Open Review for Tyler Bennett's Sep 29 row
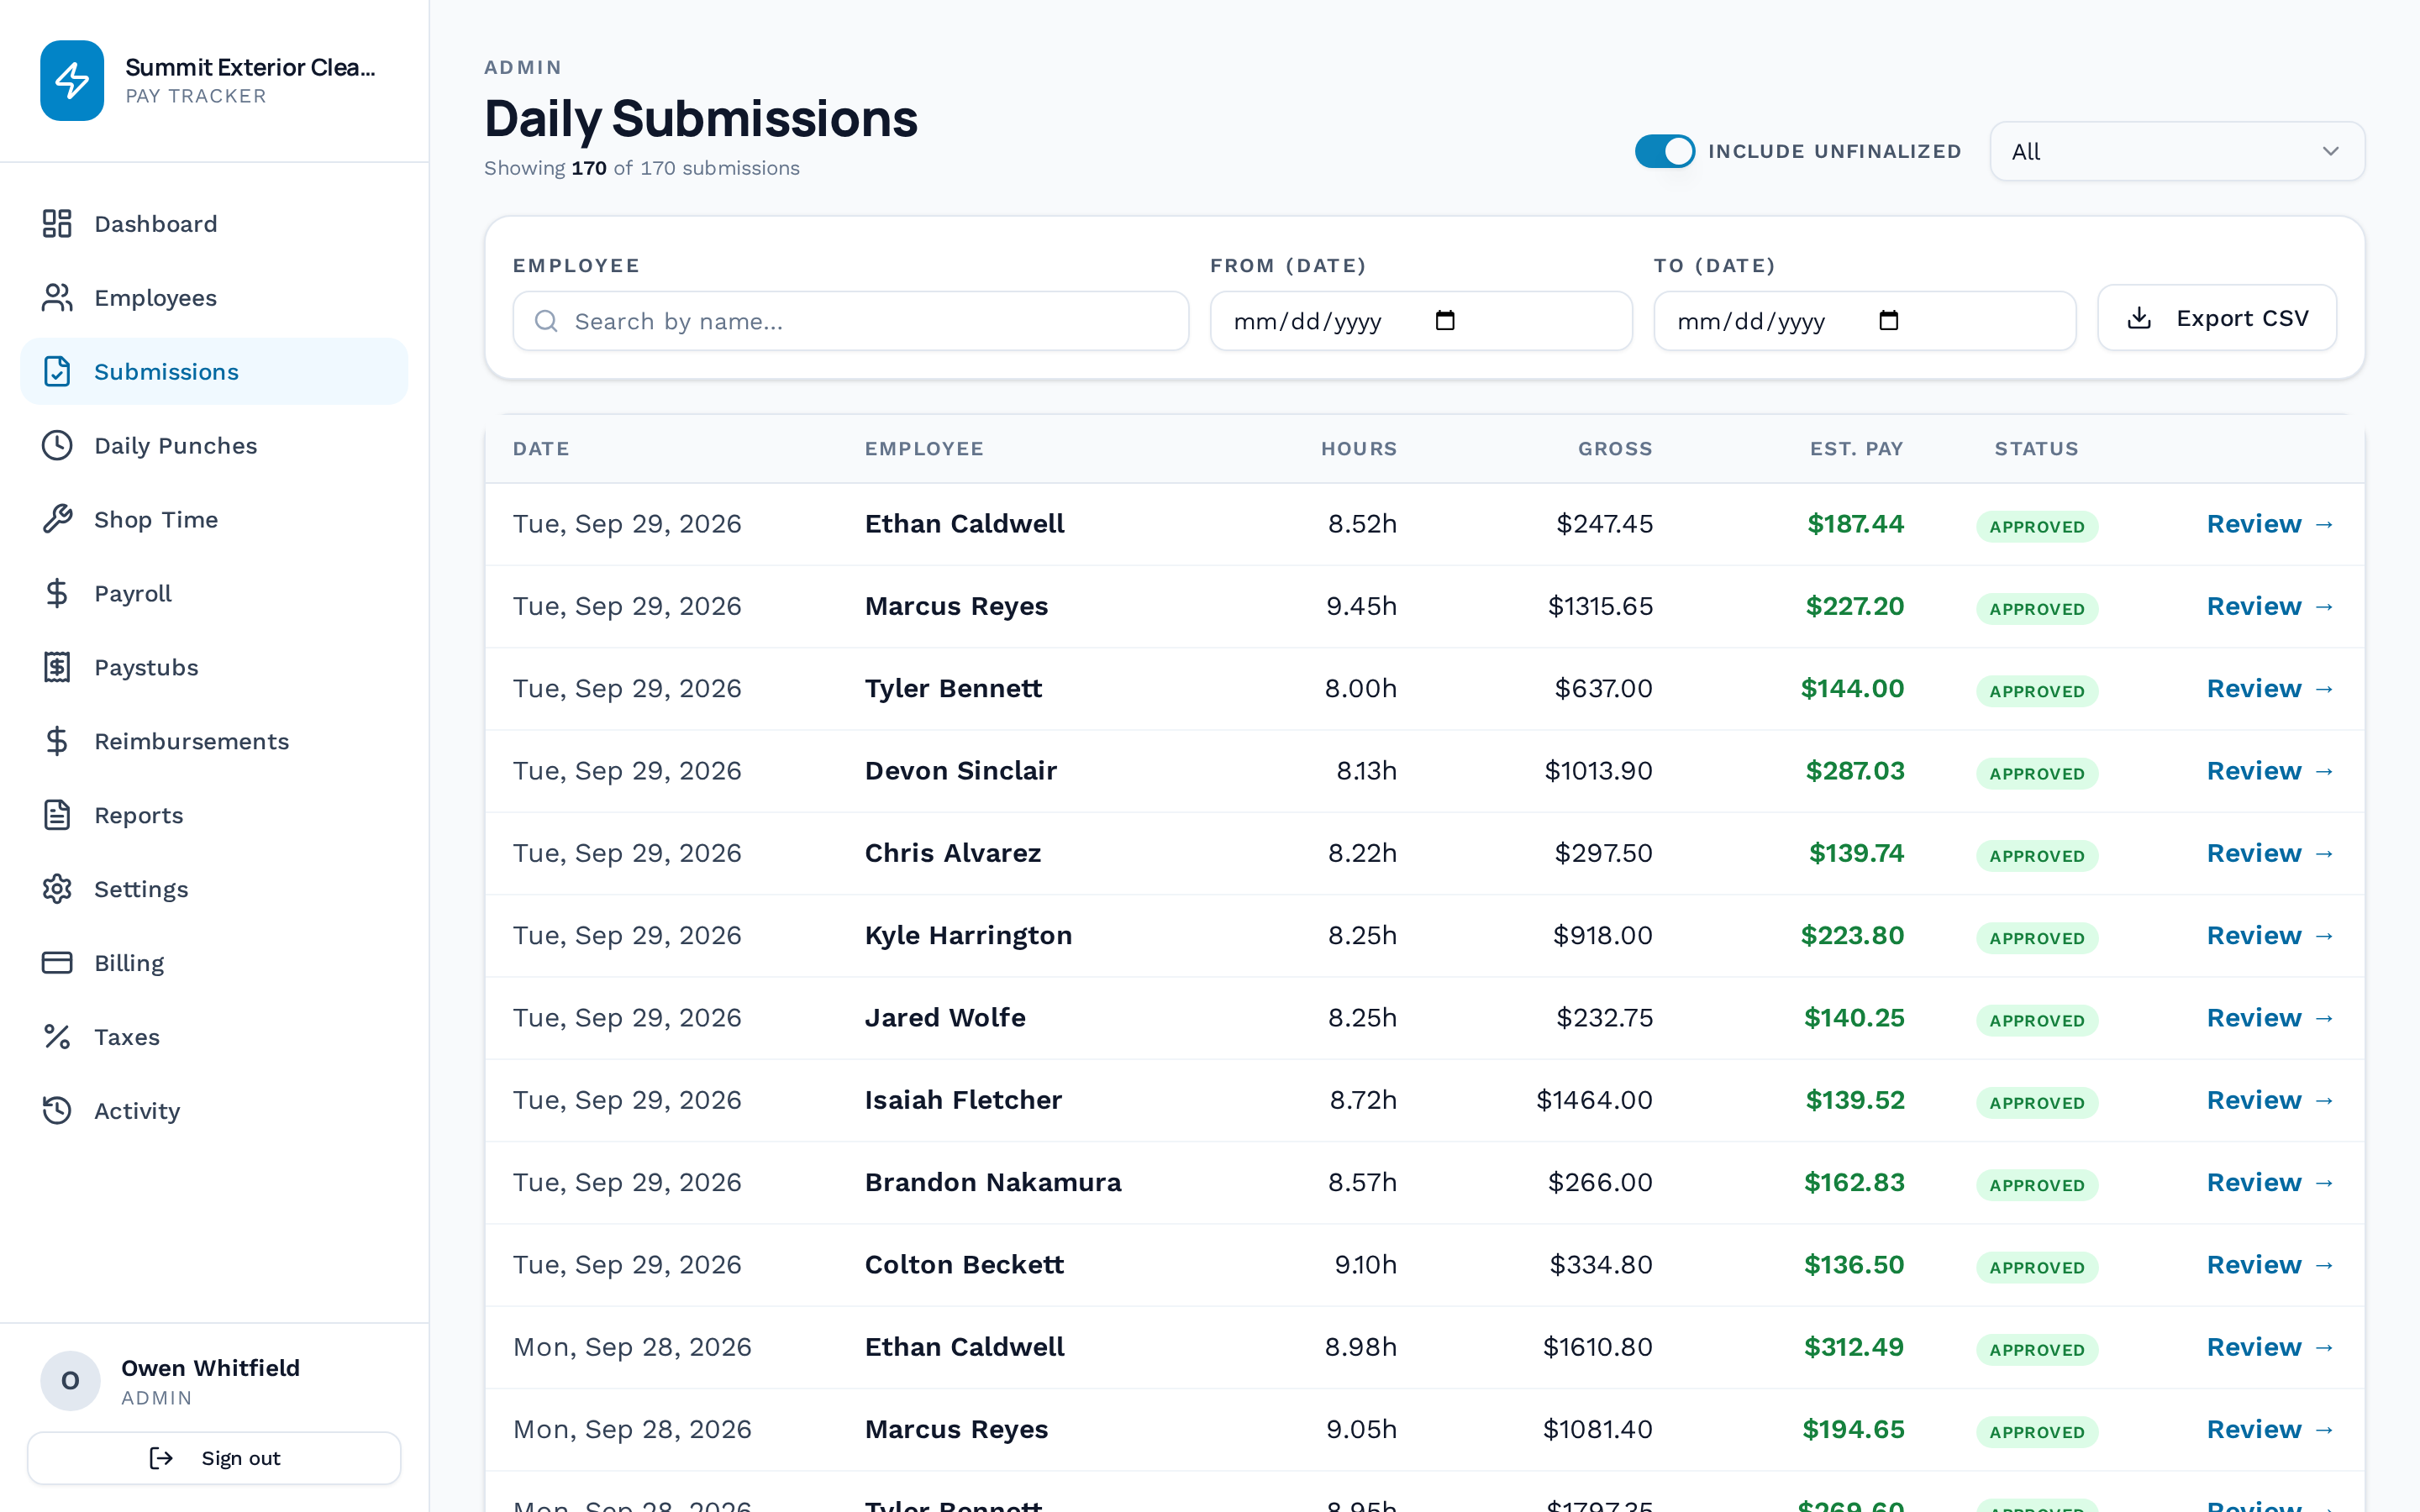The height and width of the screenshot is (1512, 2420). coord(2270,688)
